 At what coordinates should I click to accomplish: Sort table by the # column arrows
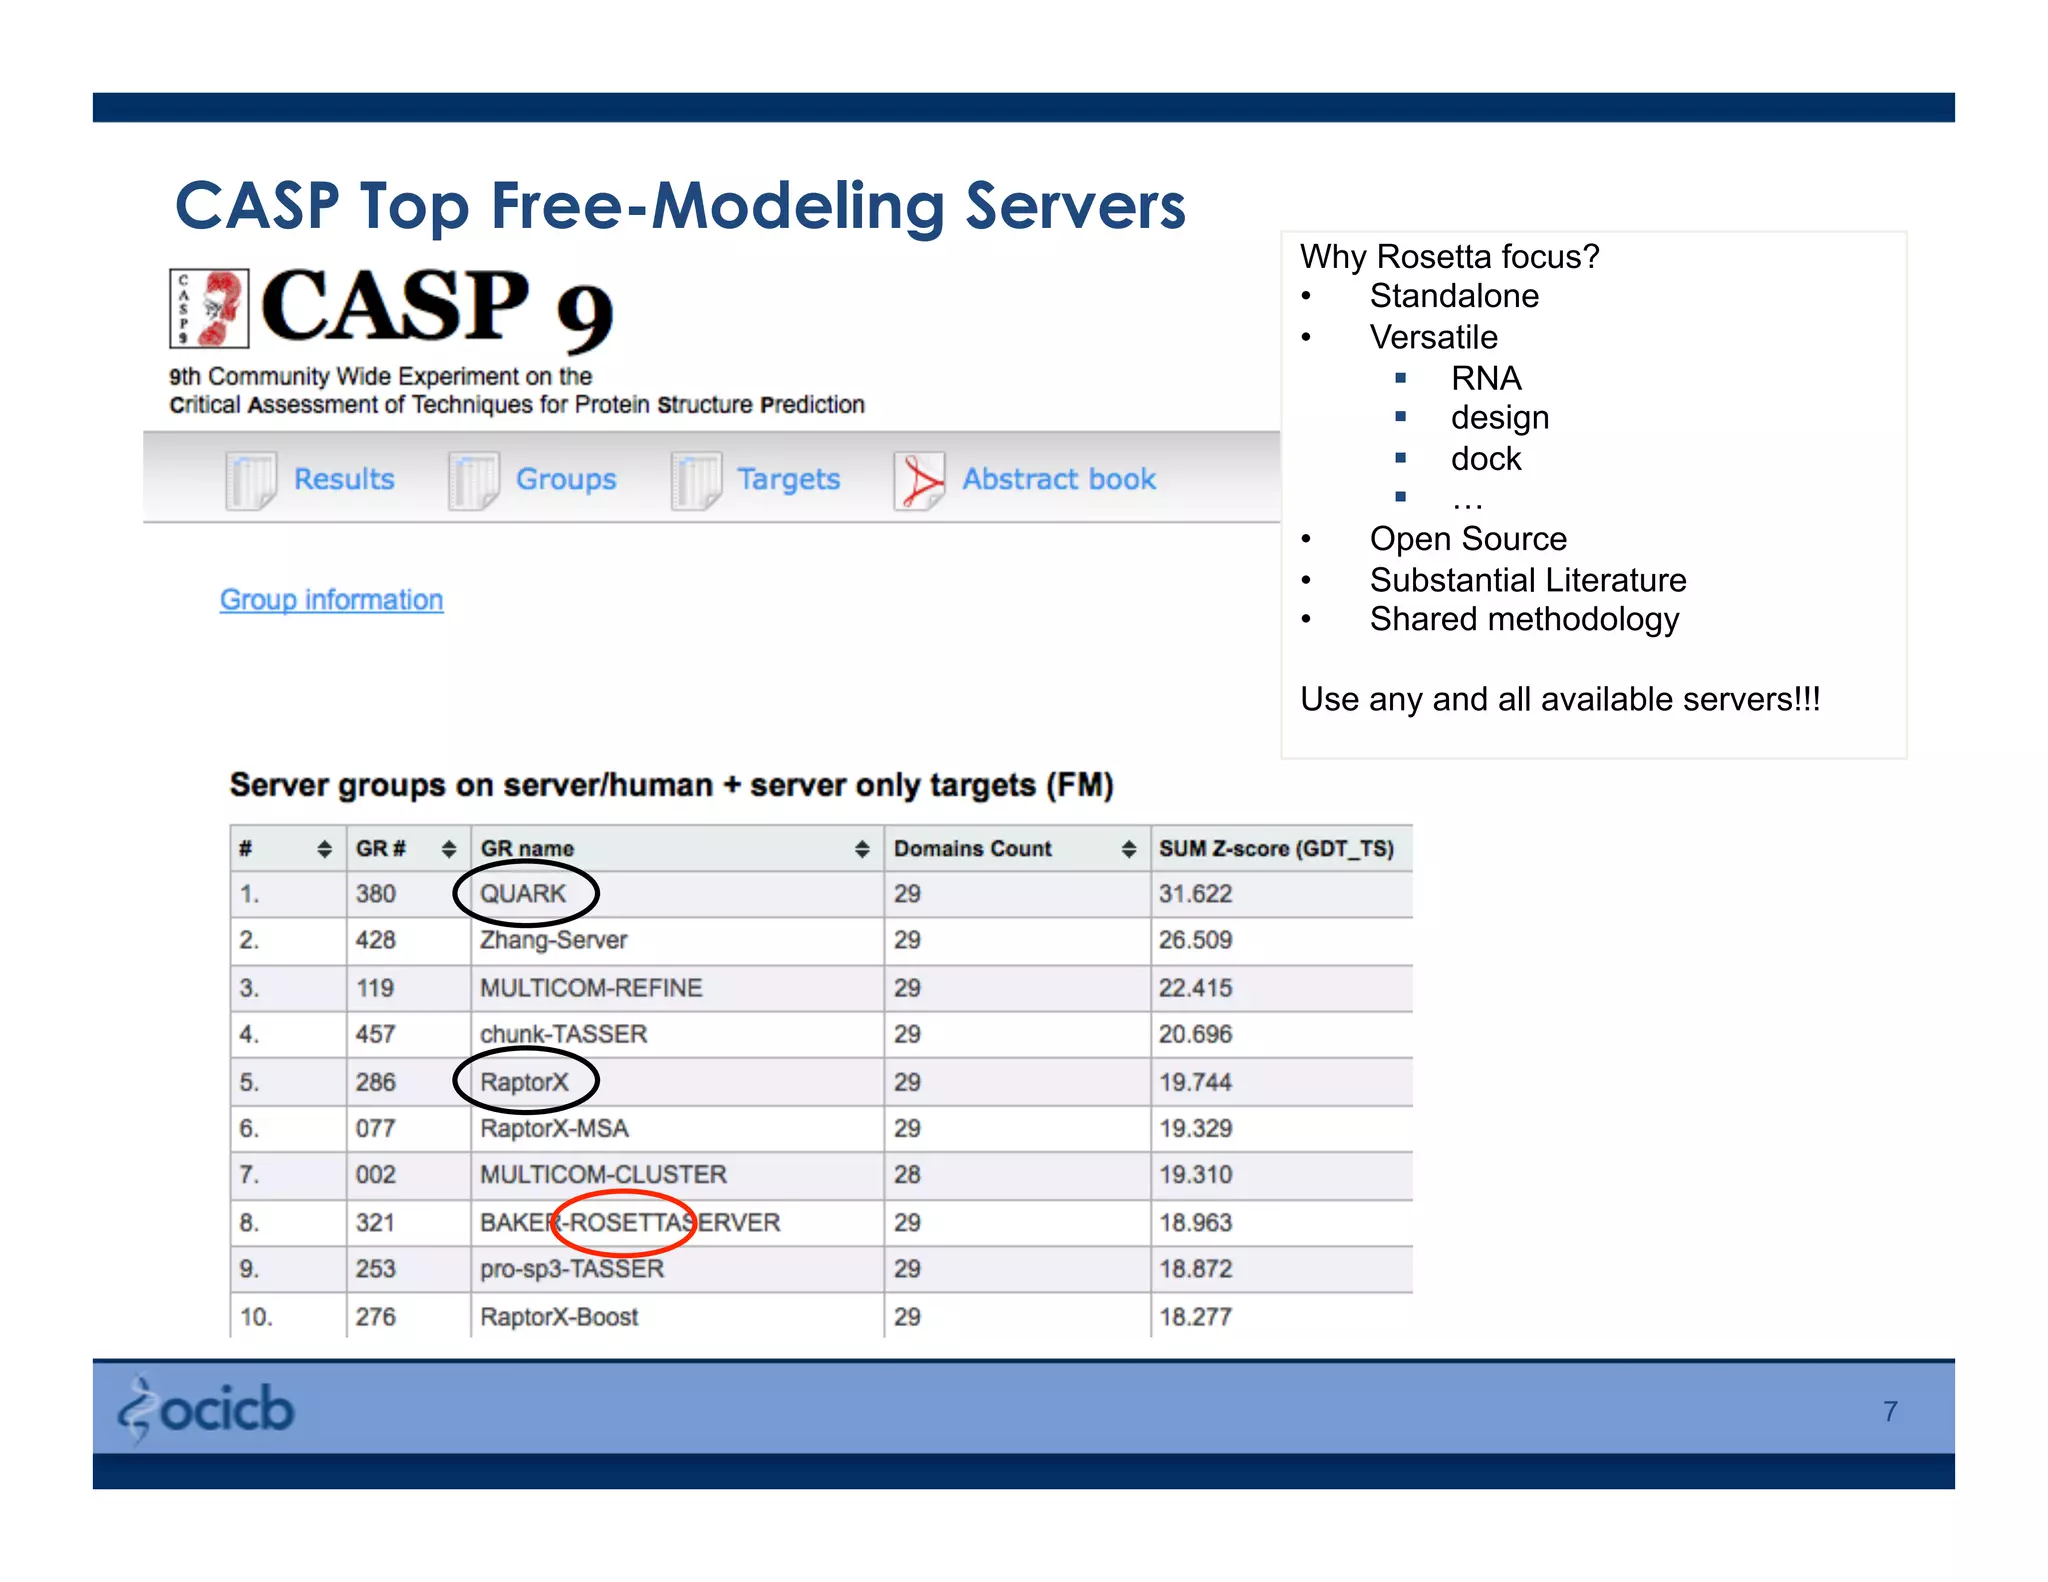pos(324,849)
